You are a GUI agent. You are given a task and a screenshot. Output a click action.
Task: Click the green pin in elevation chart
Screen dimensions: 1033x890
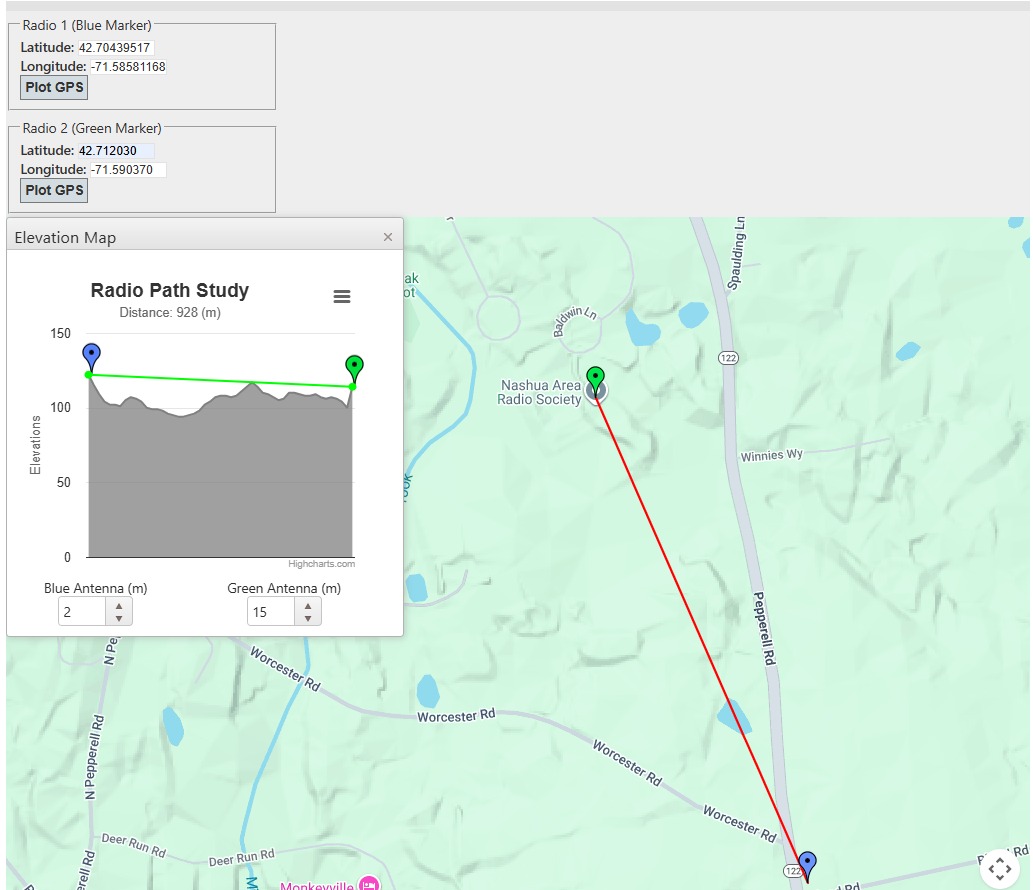coord(354,366)
